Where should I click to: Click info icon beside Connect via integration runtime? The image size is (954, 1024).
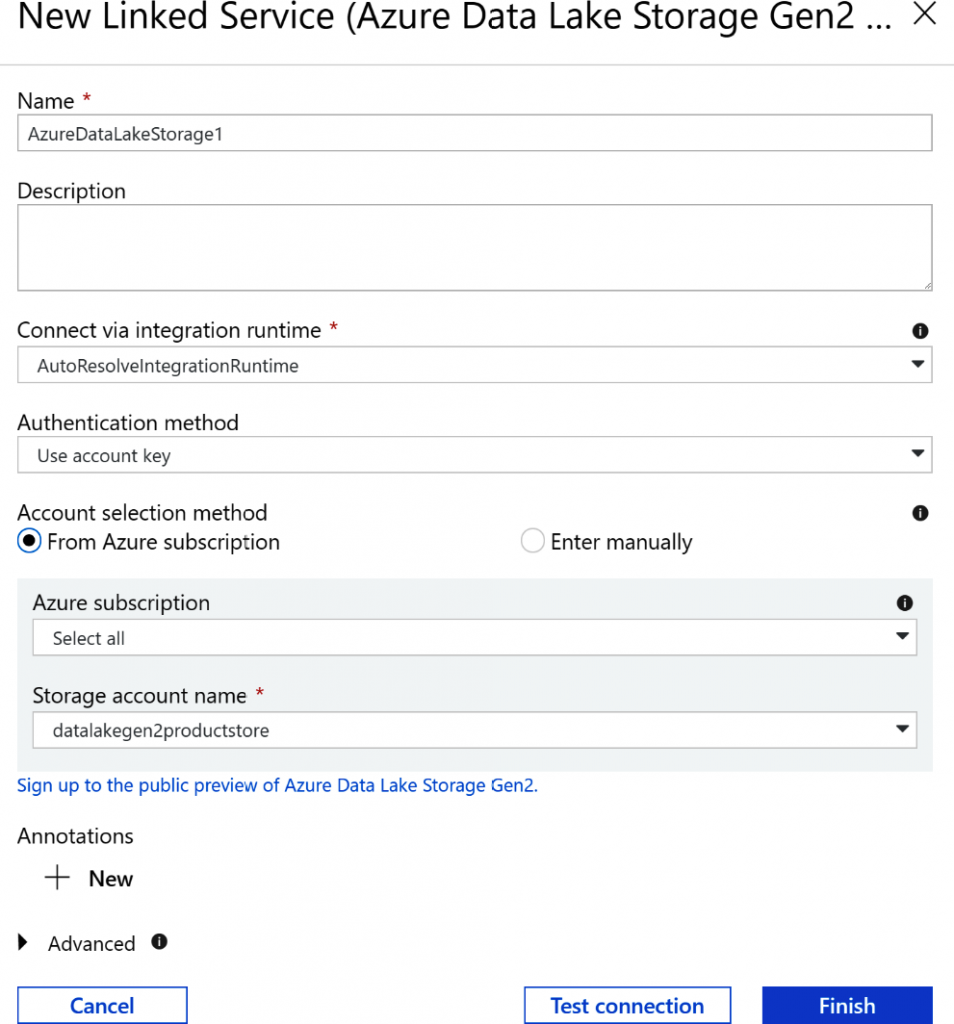point(920,331)
